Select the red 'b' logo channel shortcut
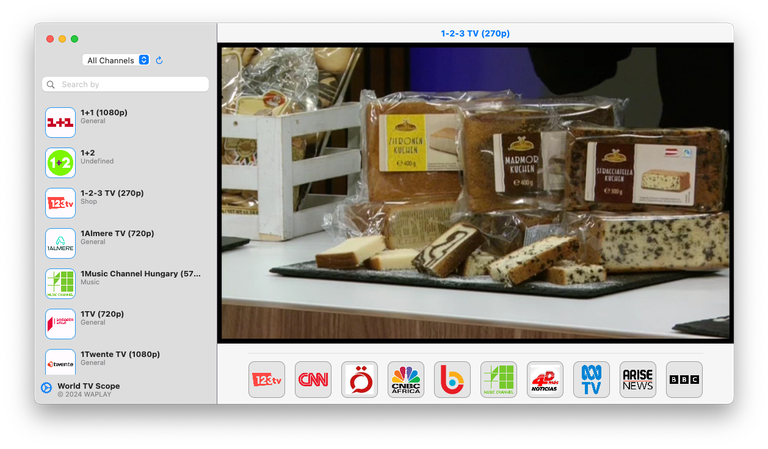This screenshot has width=768, height=449. pyautogui.click(x=452, y=379)
